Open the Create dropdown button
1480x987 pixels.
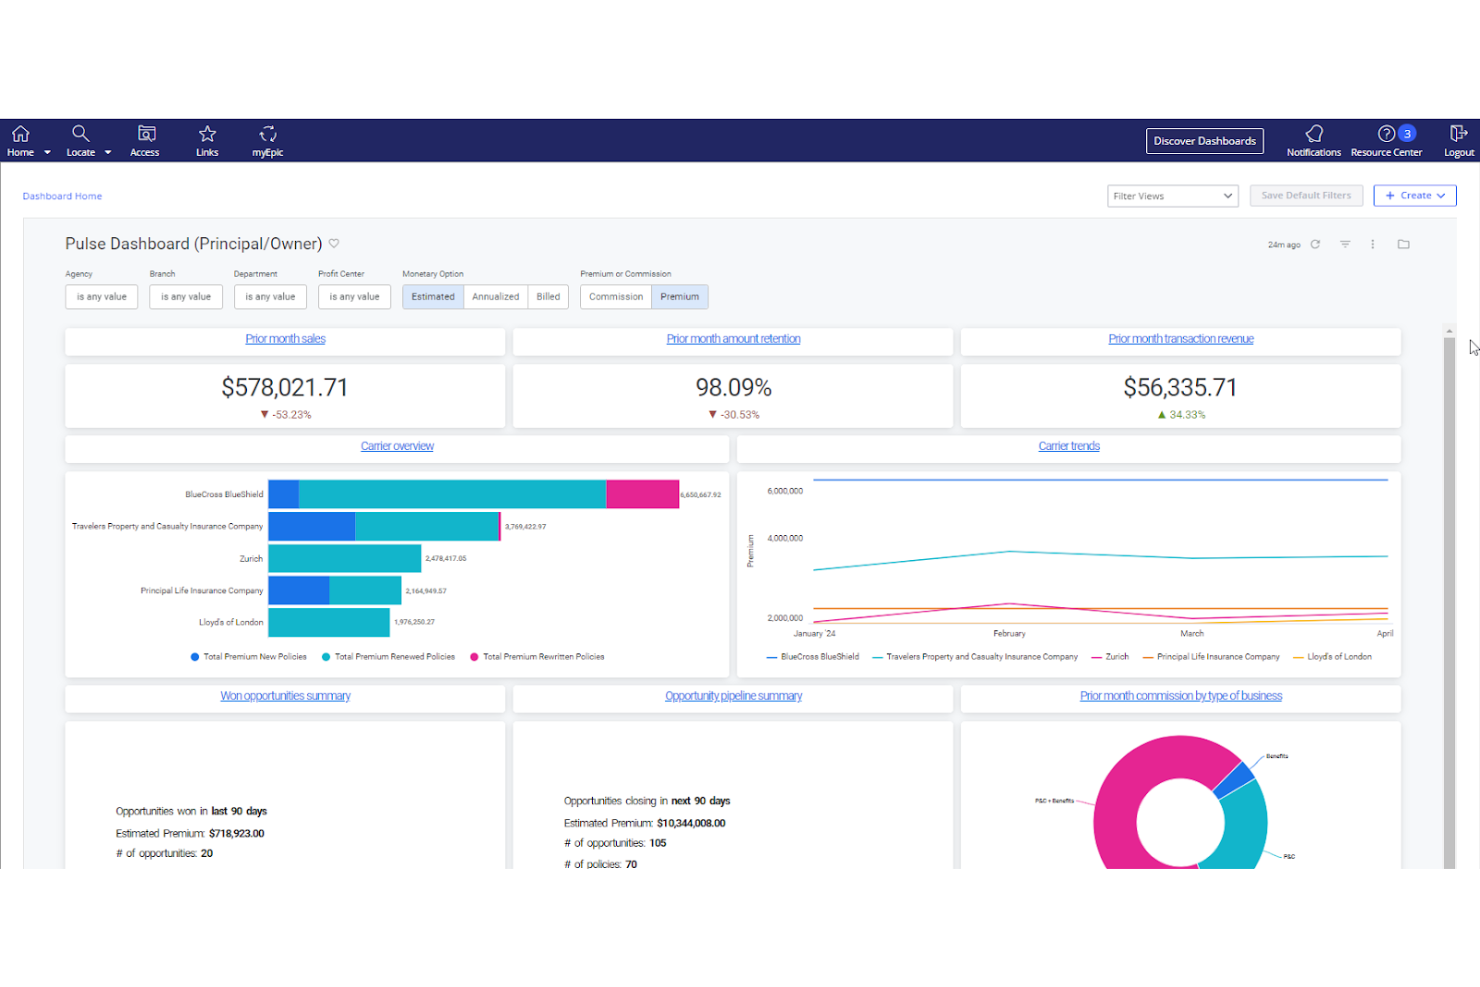click(1415, 196)
